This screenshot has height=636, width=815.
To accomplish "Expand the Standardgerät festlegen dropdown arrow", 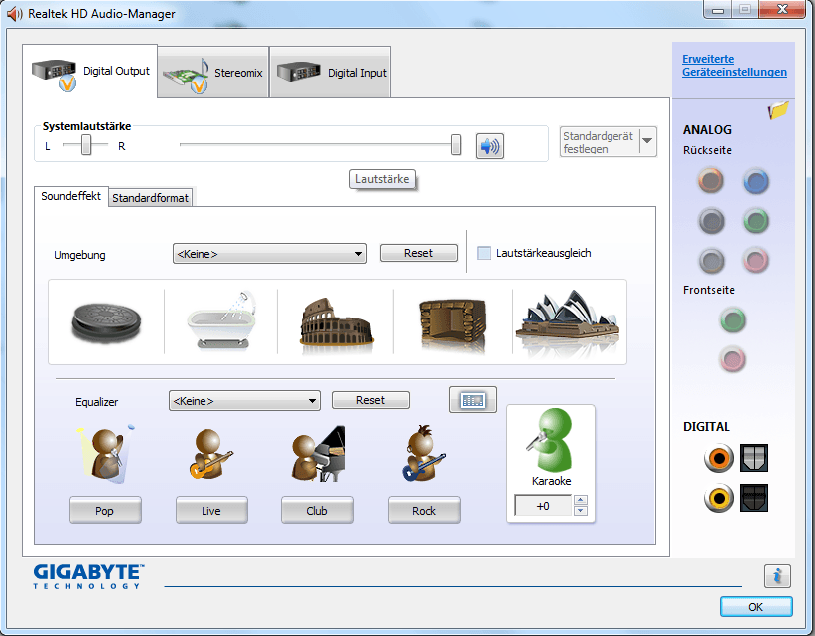I will tap(648, 141).
